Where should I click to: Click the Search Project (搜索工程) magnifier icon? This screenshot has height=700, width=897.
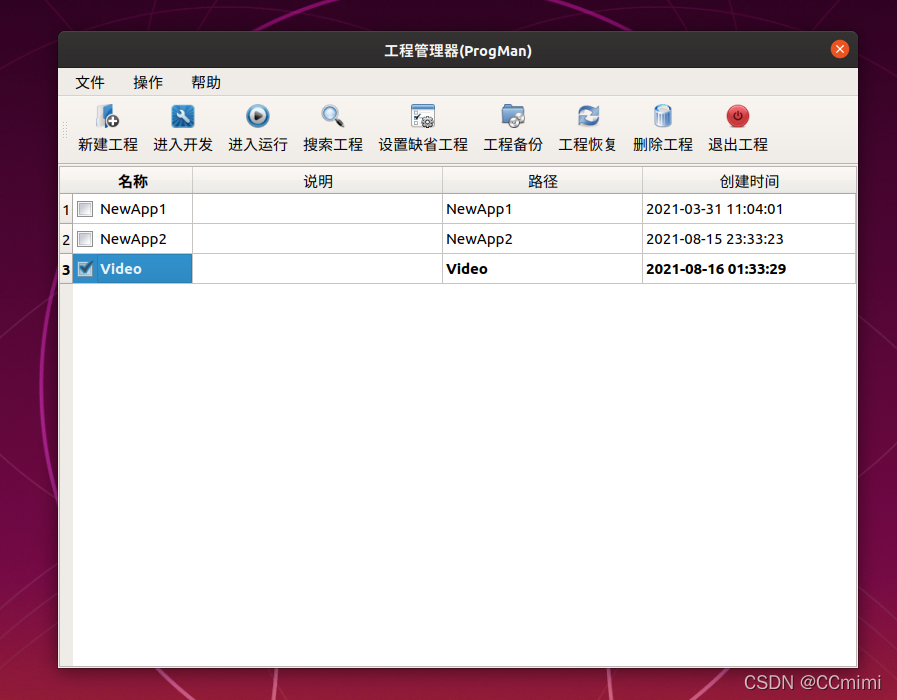(x=332, y=116)
